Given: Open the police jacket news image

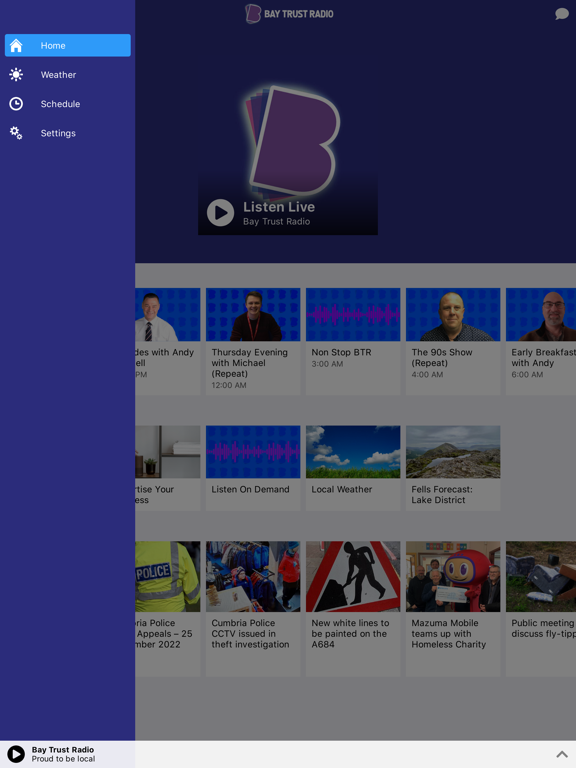Looking at the screenshot, I should coord(168,576).
